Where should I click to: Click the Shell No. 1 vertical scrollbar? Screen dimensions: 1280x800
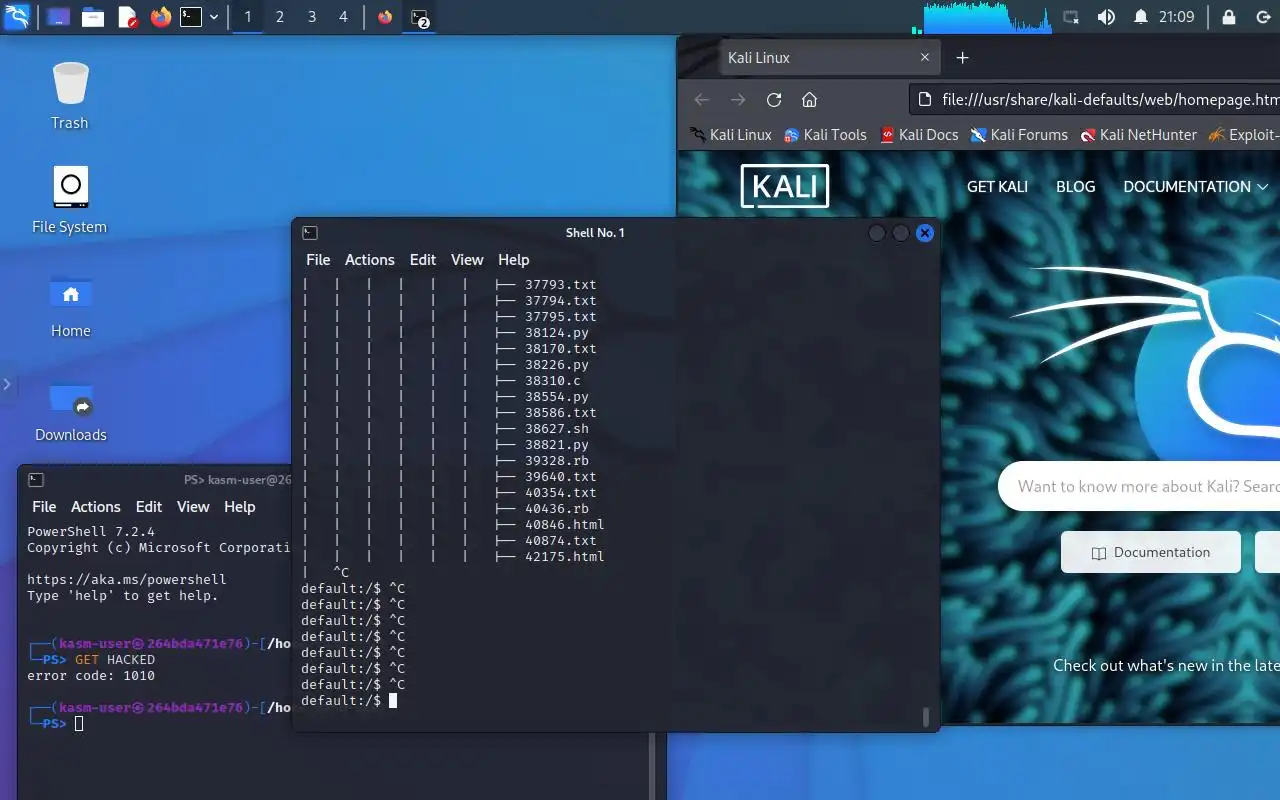926,716
